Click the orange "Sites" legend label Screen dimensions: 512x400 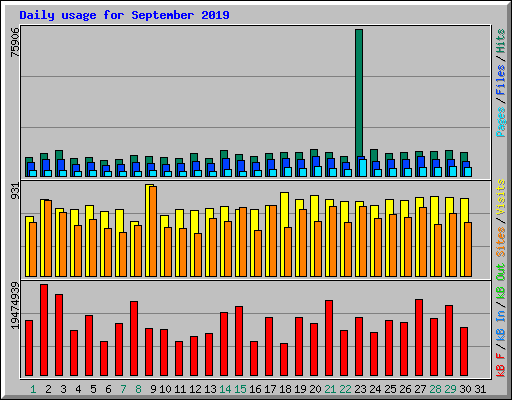501,242
